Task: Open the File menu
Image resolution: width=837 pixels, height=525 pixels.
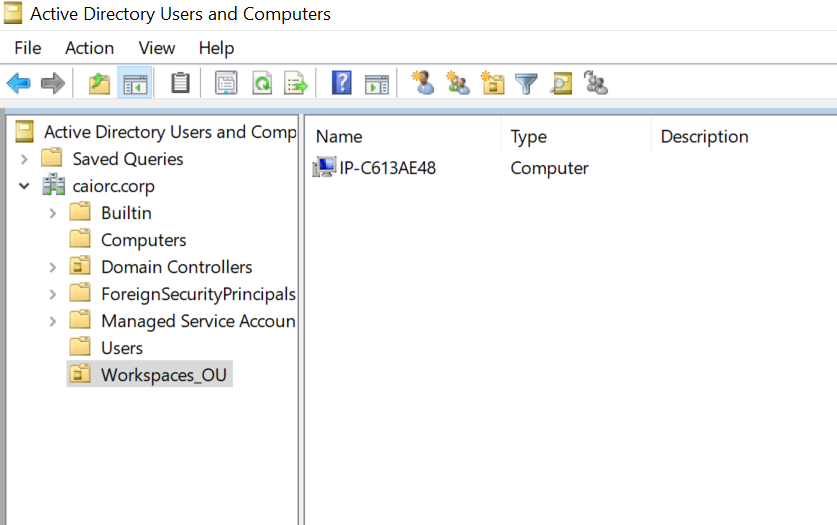Action: (x=28, y=48)
